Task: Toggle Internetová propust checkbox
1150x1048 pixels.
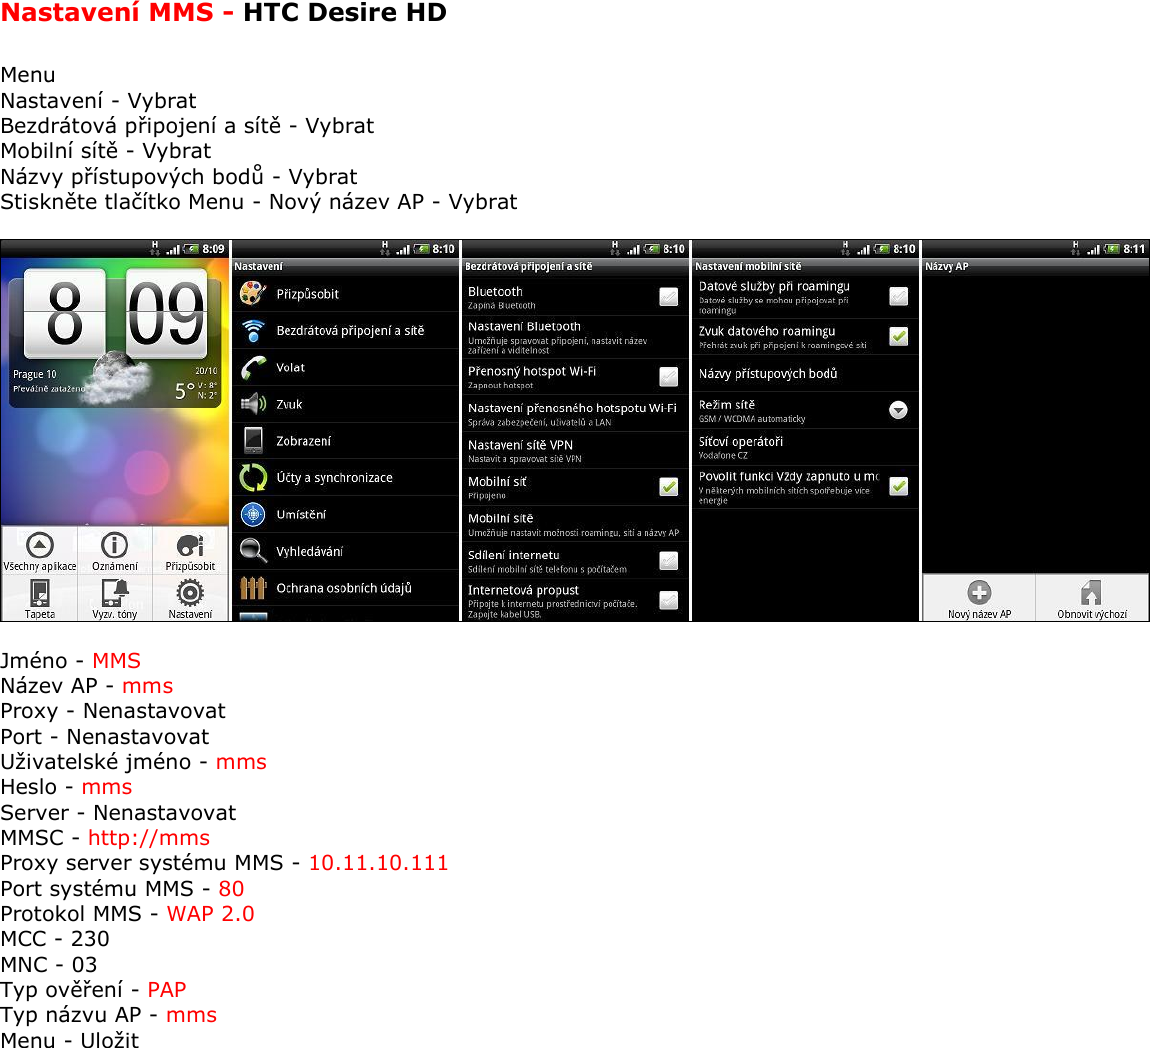Action: click(668, 601)
